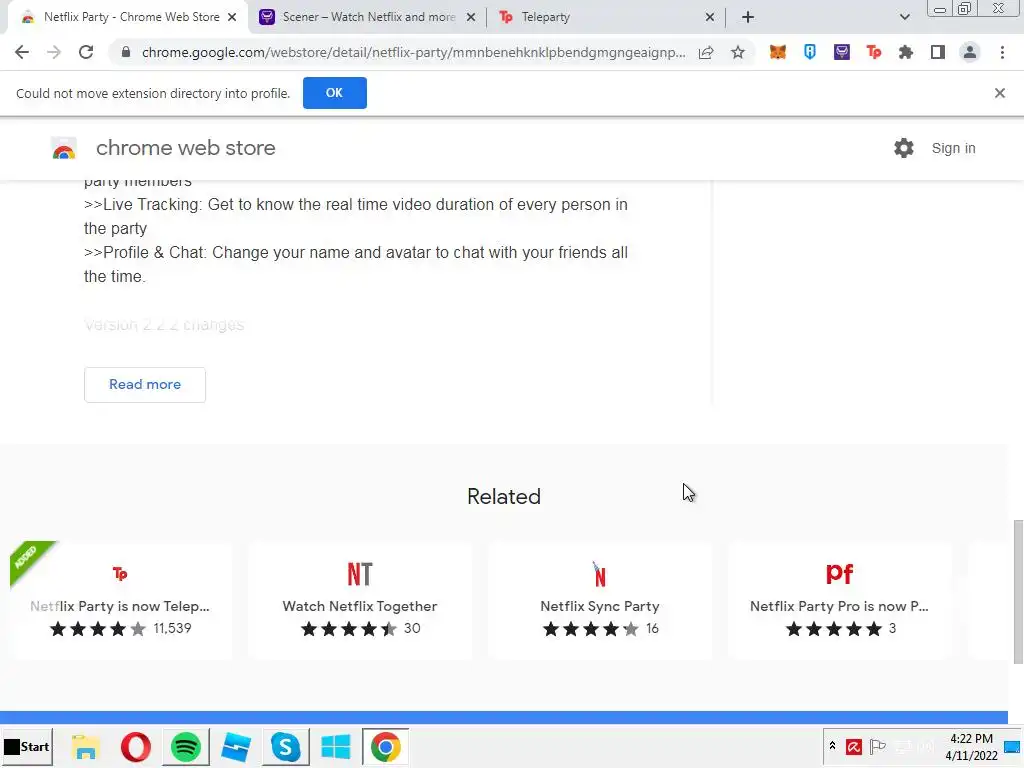Click the Chrome taskbar icon
This screenshot has height=768, width=1024.
(385, 746)
